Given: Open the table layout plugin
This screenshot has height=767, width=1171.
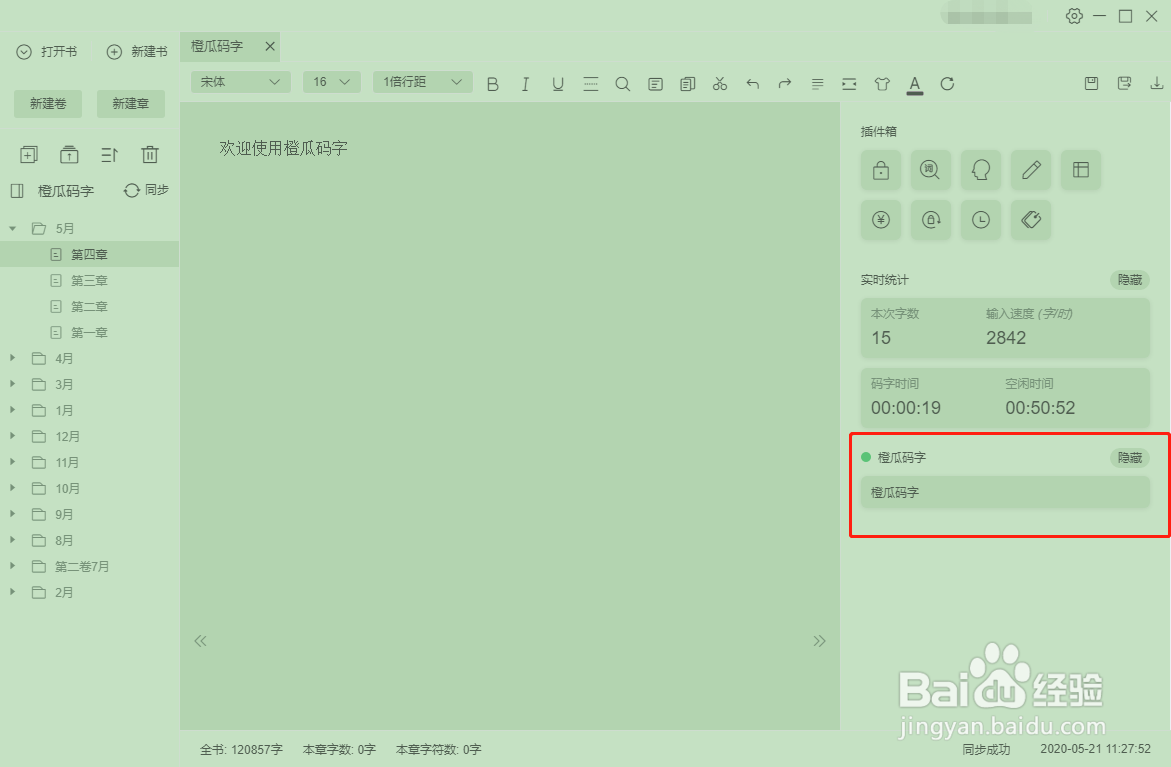Looking at the screenshot, I should 1081,170.
